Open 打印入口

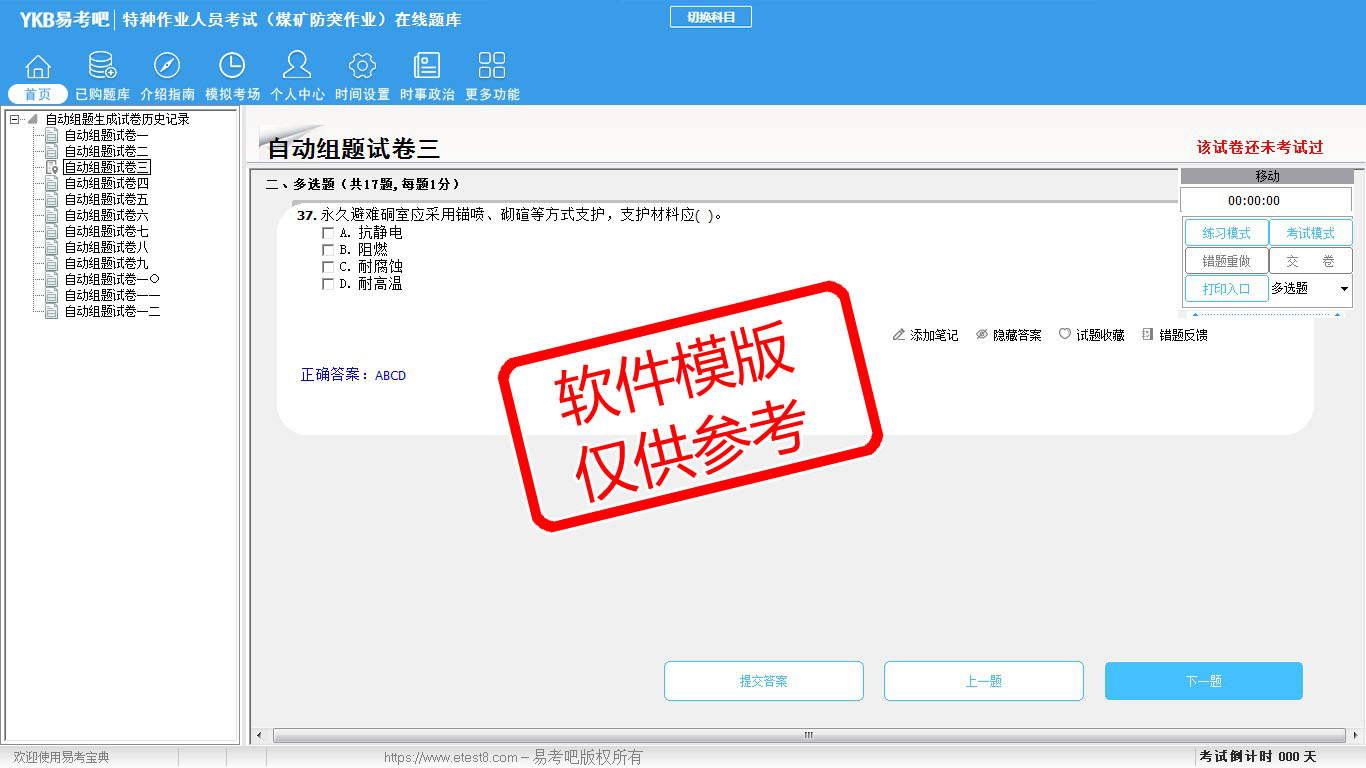(x=1226, y=289)
